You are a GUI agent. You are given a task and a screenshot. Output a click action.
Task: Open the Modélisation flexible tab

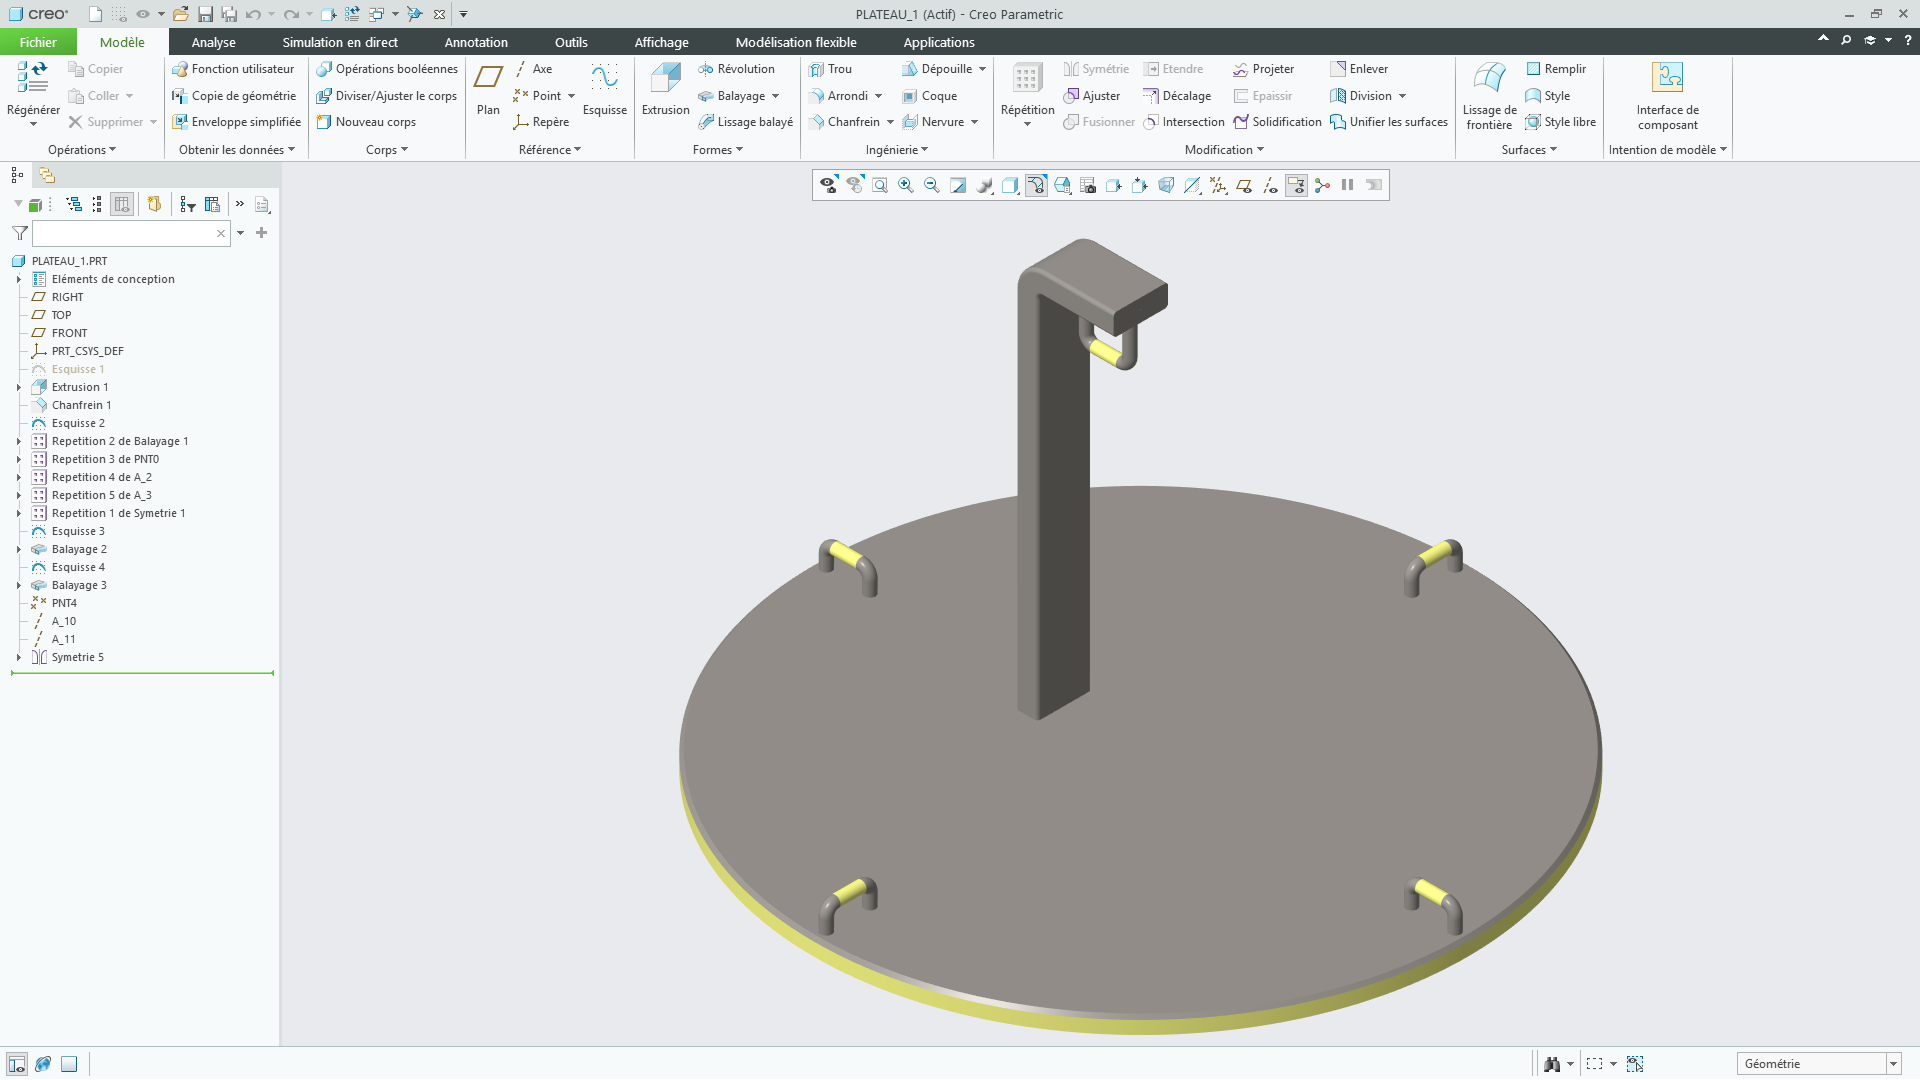(796, 42)
